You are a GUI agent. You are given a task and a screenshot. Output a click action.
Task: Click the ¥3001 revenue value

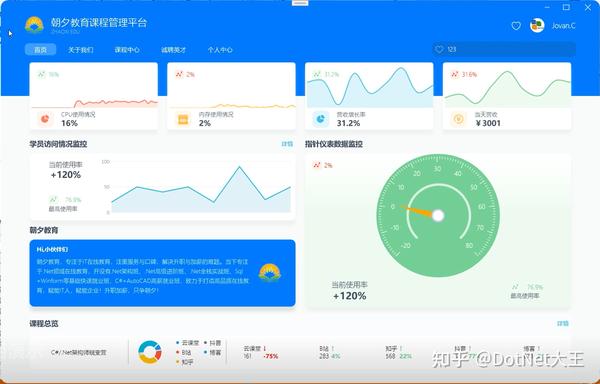tap(488, 123)
